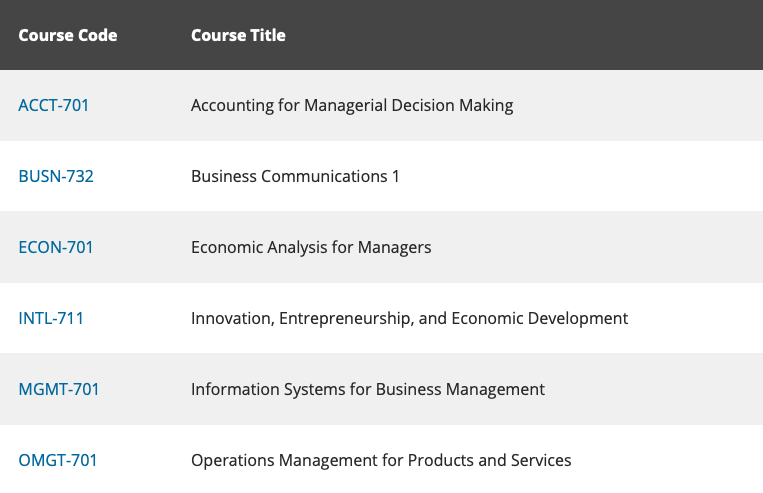This screenshot has width=763, height=493.
Task: Select the Business Communications 1 title text
Action: pos(295,176)
